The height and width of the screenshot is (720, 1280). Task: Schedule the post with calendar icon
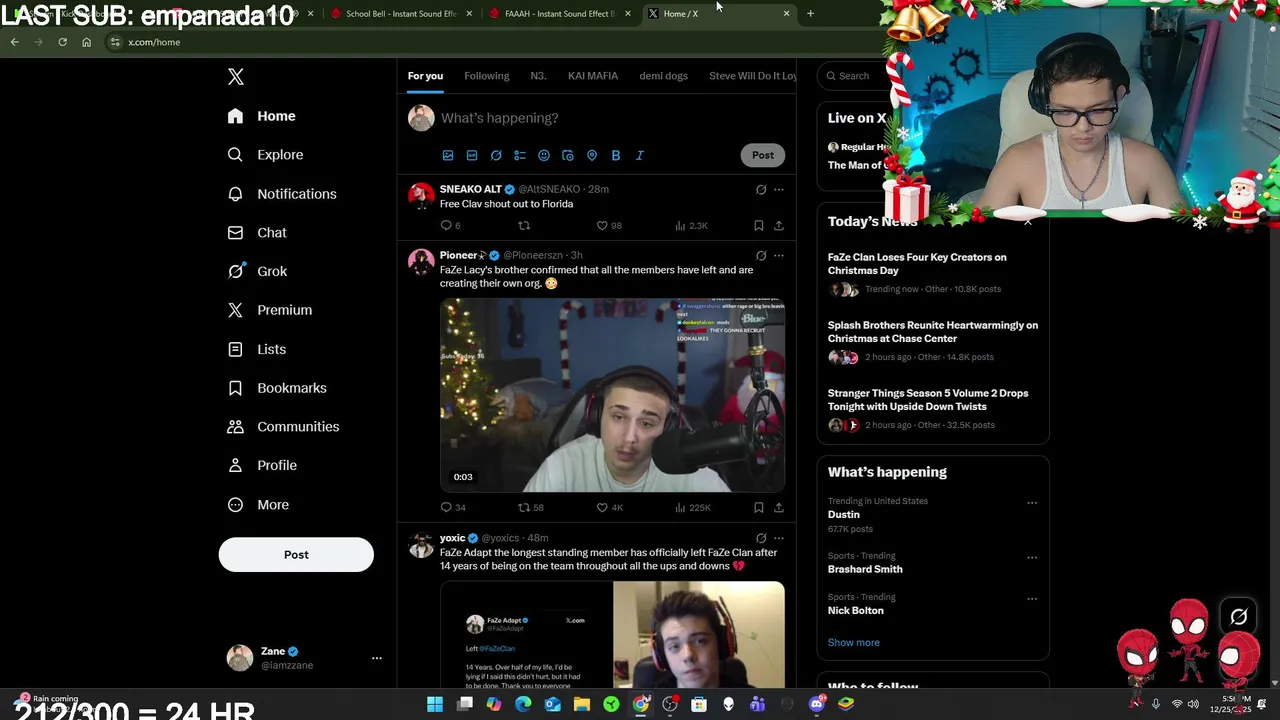tap(568, 155)
